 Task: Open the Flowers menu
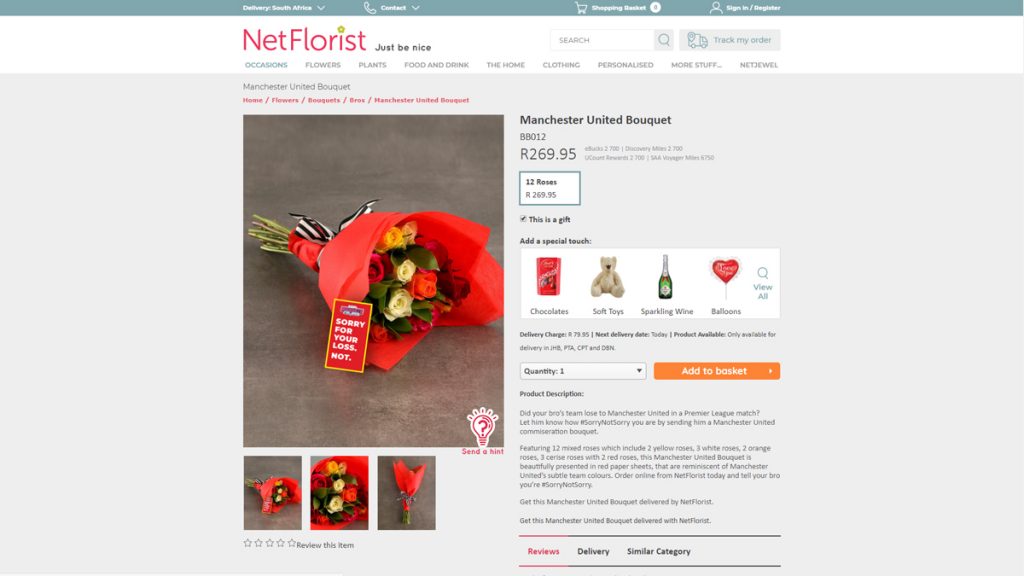[x=323, y=65]
